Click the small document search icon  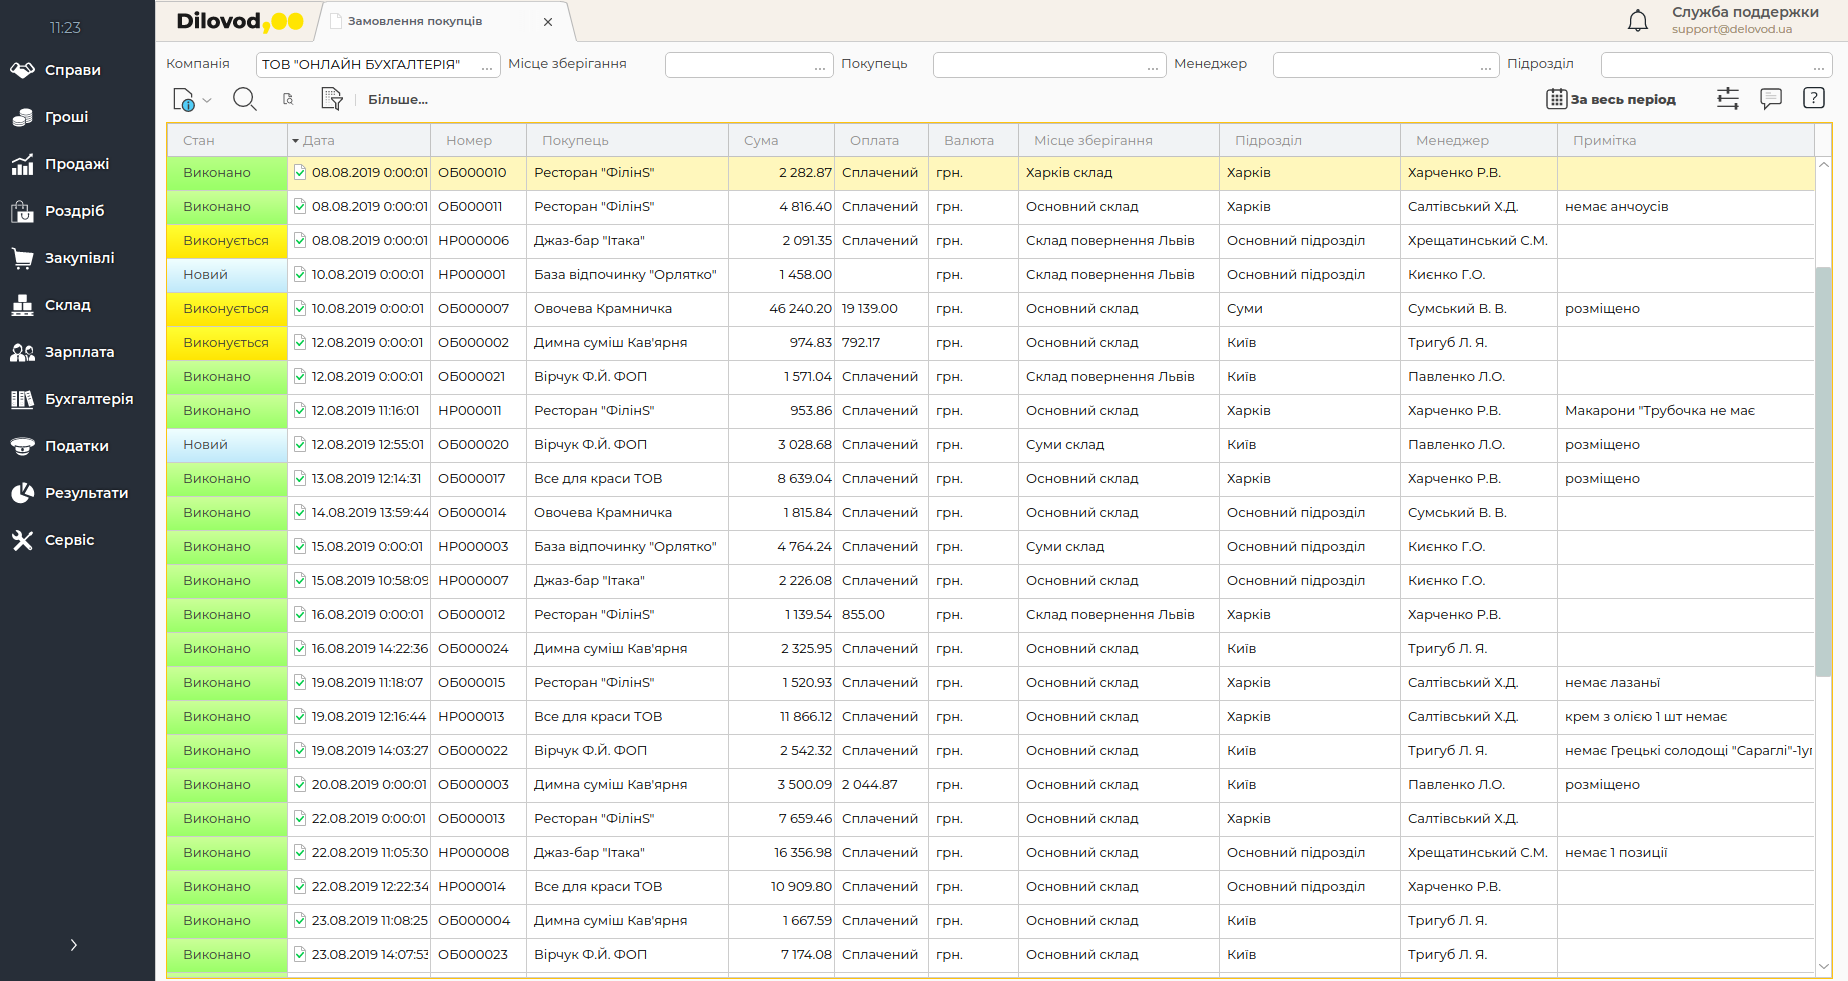pos(288,99)
